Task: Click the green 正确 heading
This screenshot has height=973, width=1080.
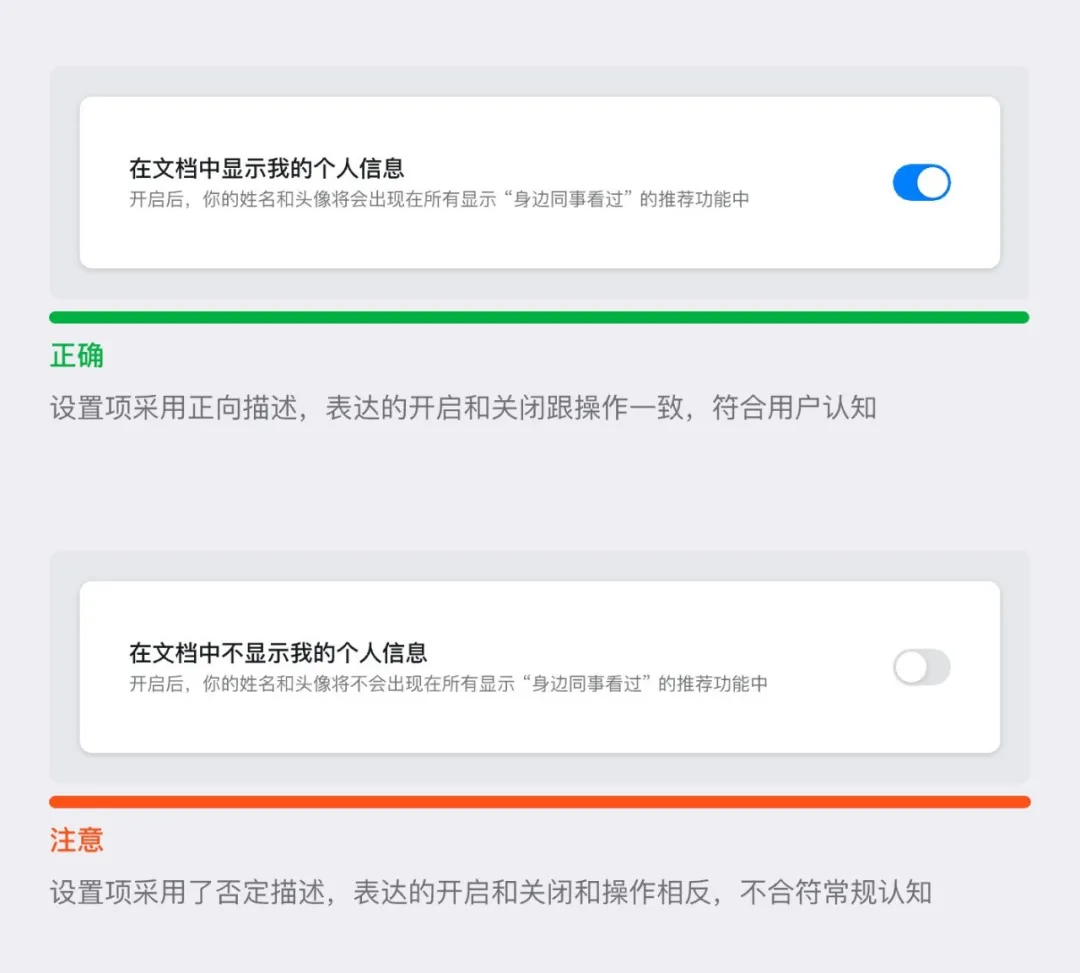Action: coord(76,356)
